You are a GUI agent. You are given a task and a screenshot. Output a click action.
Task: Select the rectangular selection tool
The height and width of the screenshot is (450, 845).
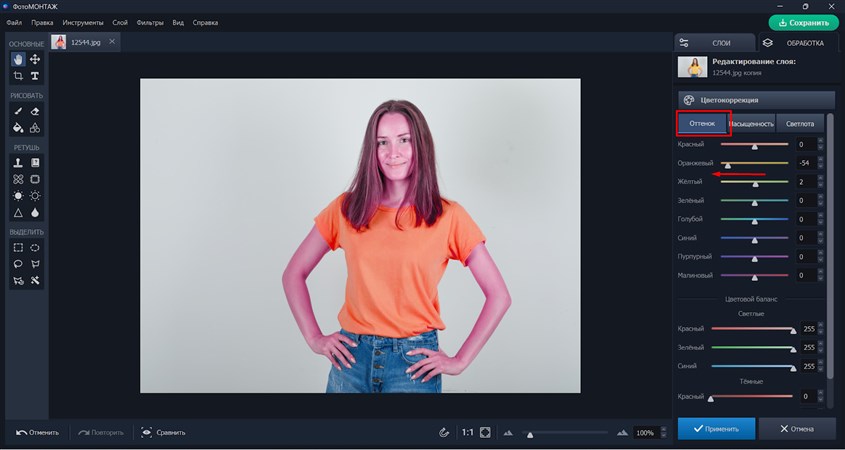18,247
